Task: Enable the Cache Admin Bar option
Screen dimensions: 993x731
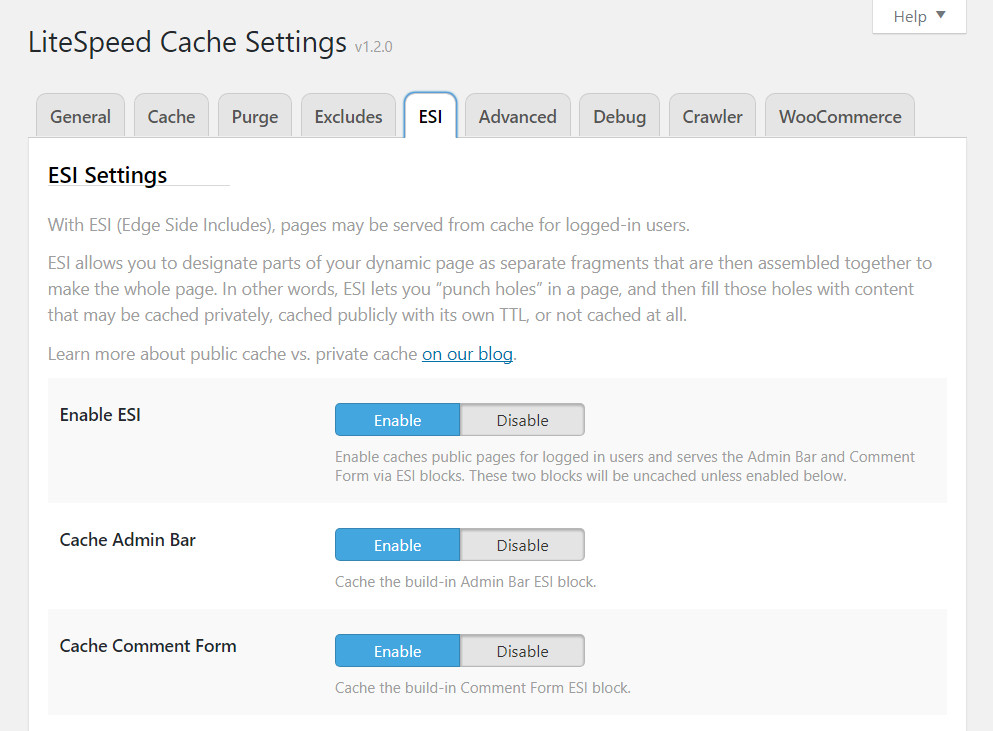Action: tap(397, 544)
